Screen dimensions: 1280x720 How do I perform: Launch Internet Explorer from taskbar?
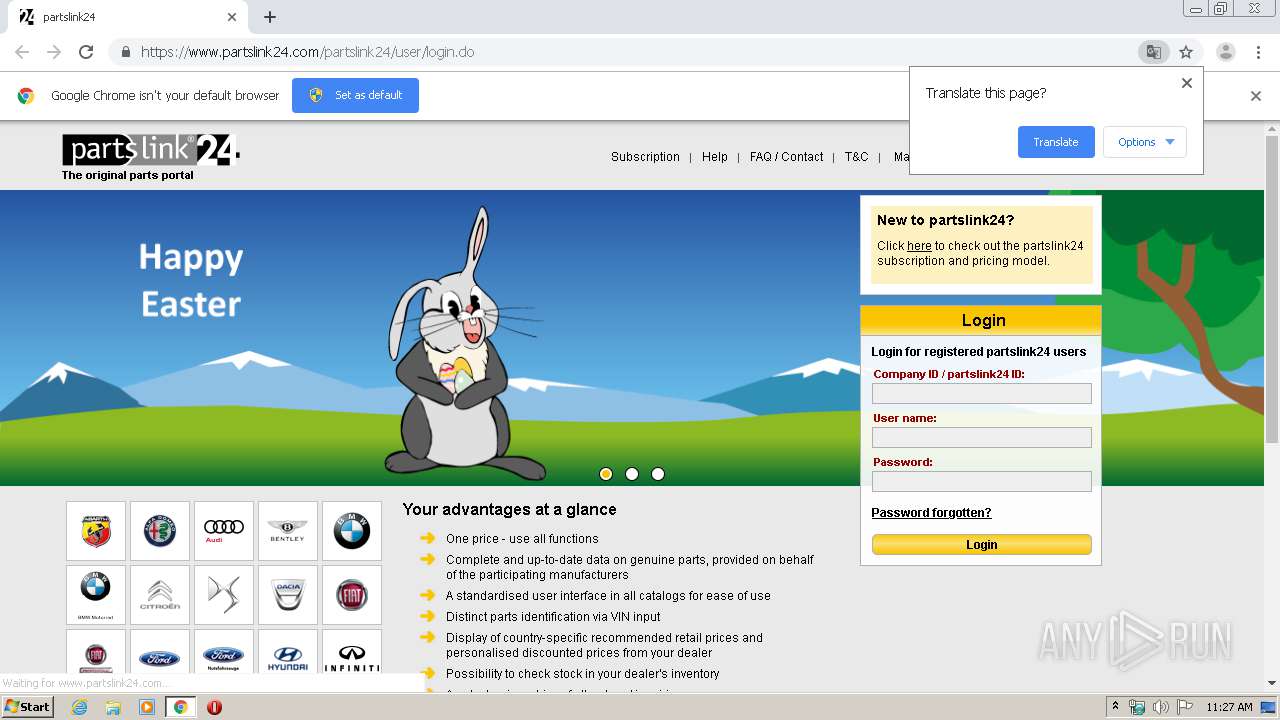click(x=79, y=707)
